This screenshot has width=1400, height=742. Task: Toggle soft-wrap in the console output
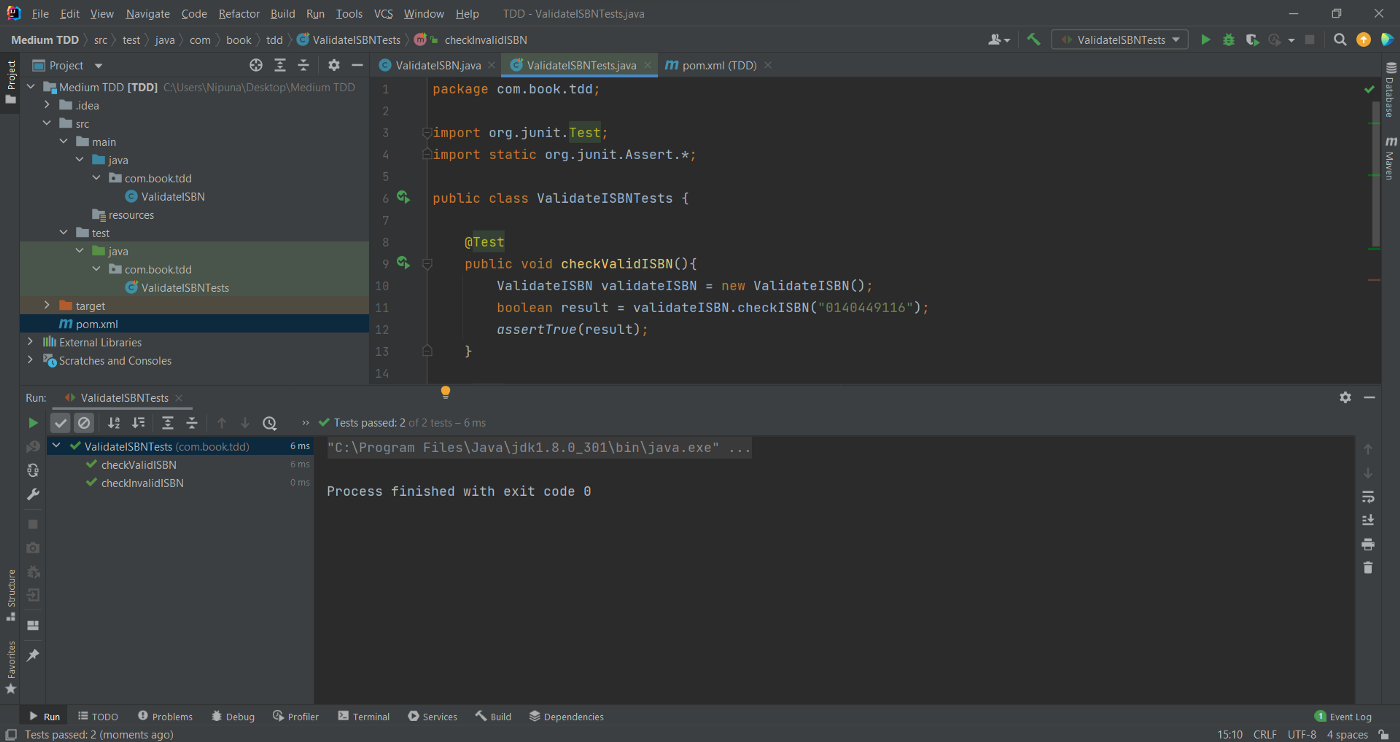(1368, 497)
